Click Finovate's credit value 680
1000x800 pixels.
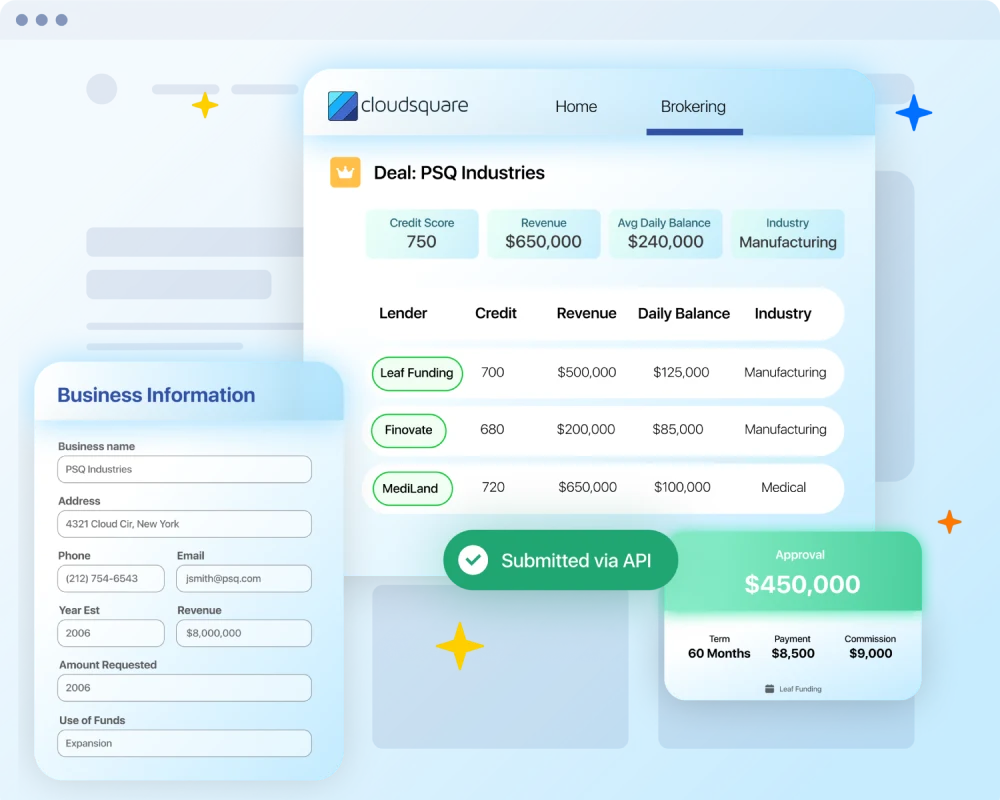point(492,429)
